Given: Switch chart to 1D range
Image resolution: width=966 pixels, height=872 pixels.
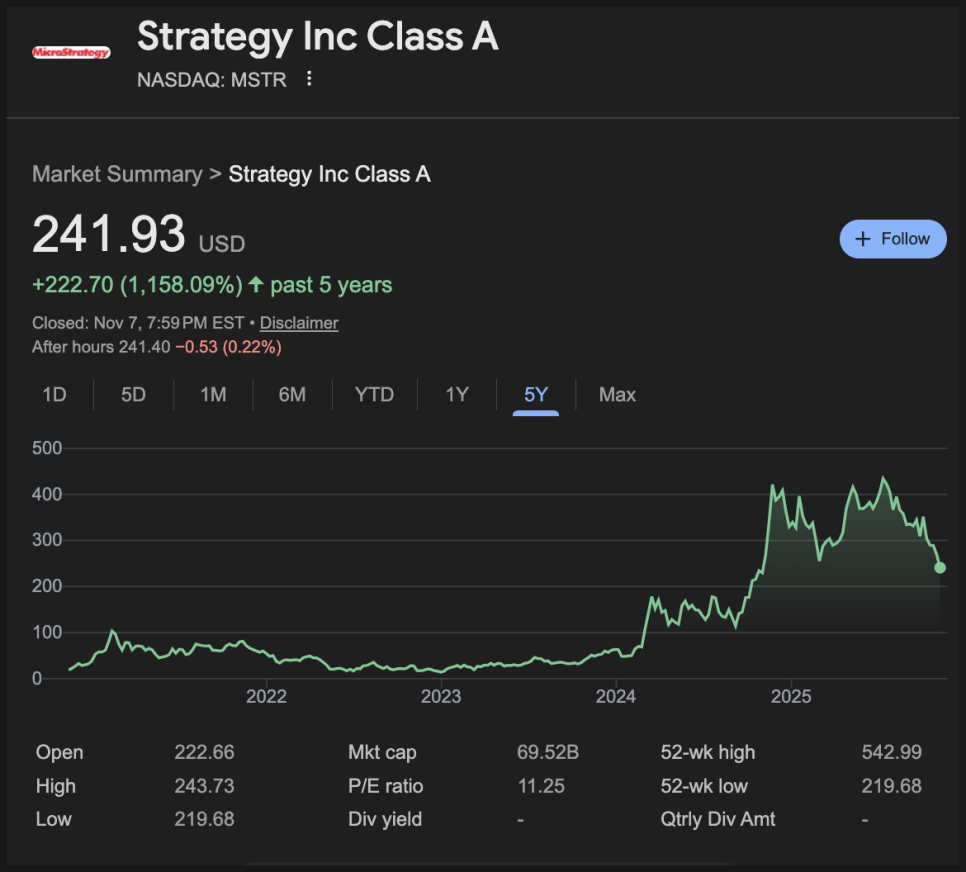Looking at the screenshot, I should [54, 395].
